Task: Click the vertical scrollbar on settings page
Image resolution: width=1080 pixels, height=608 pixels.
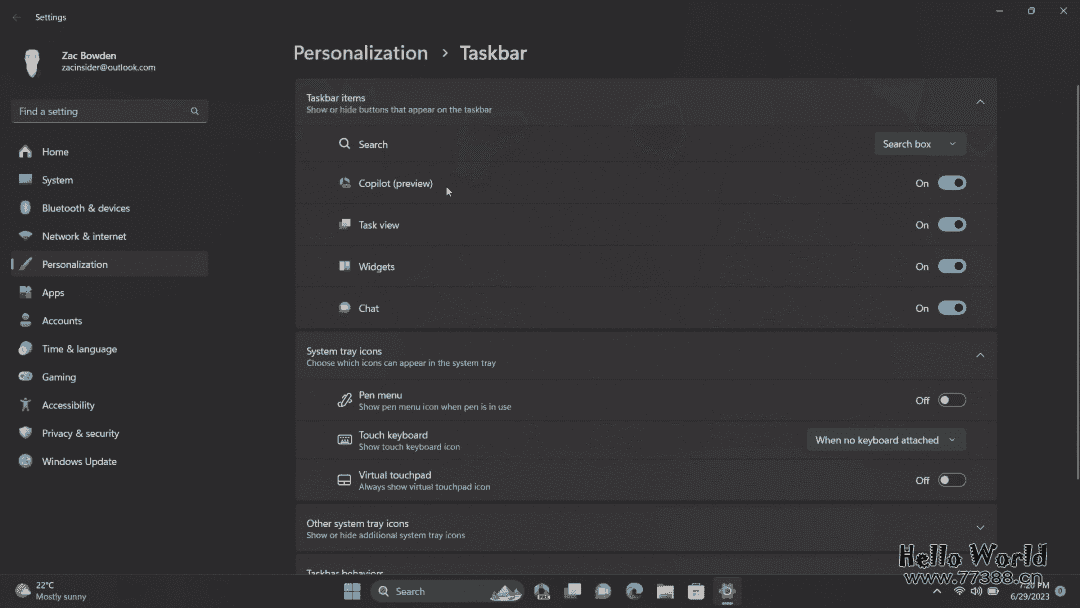Action: tap(1077, 282)
